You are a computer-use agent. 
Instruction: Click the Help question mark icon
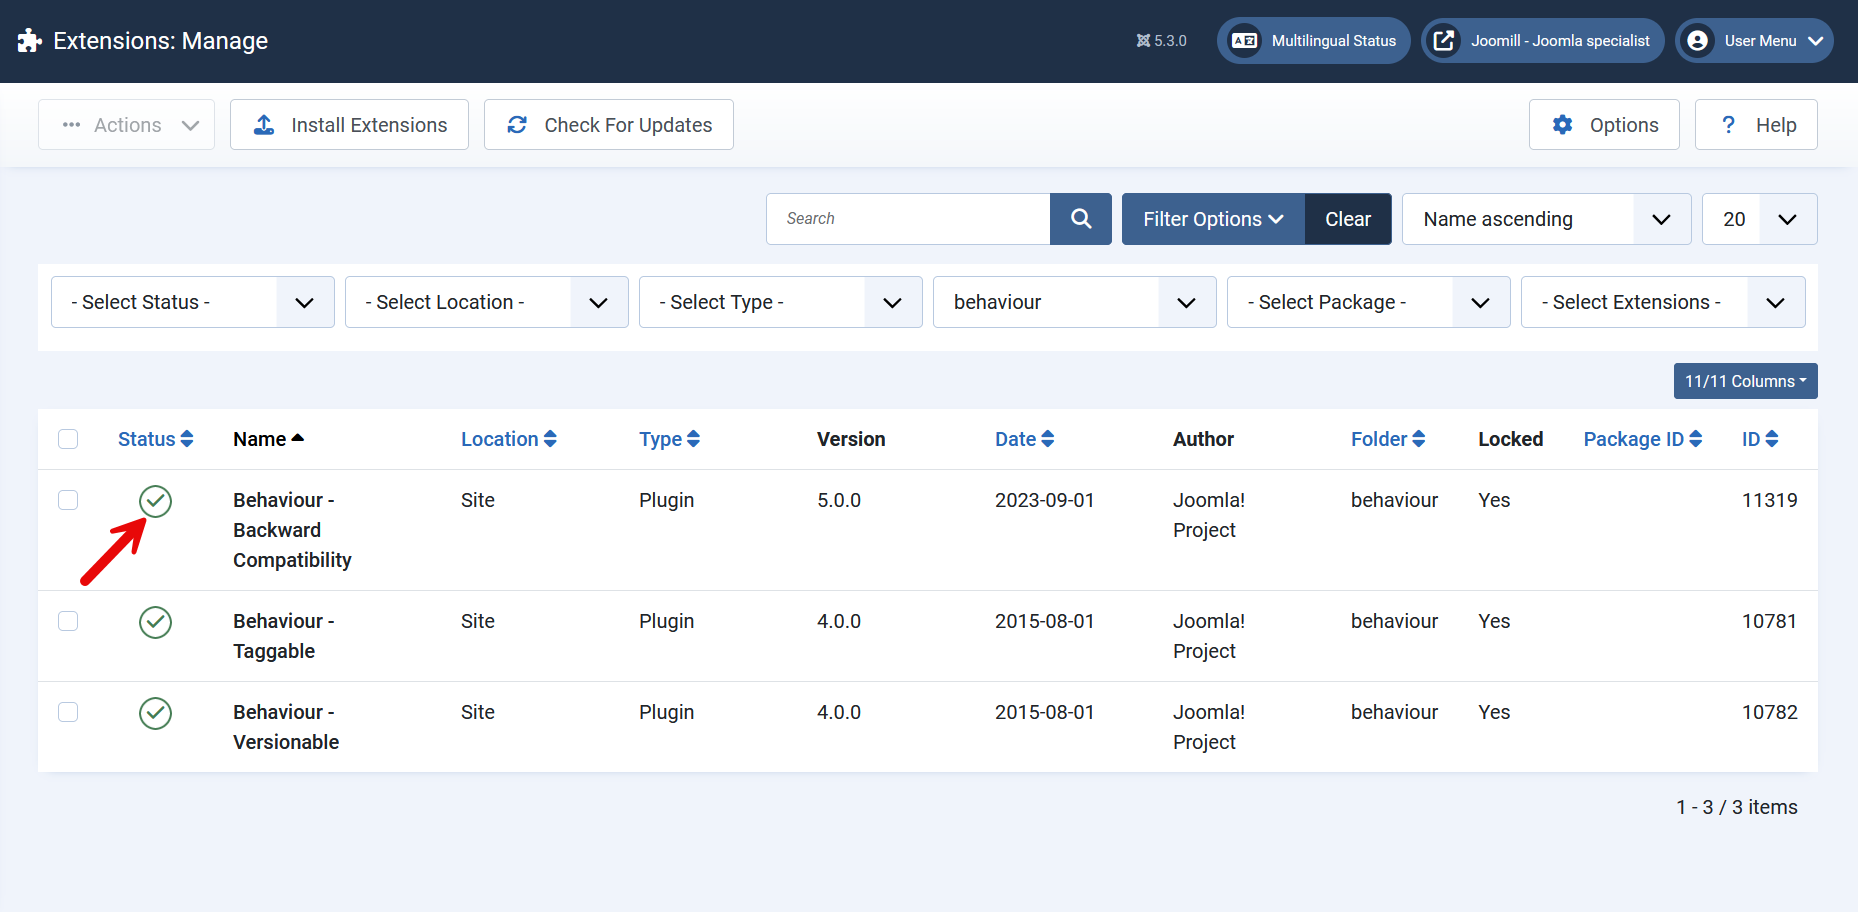(1728, 124)
